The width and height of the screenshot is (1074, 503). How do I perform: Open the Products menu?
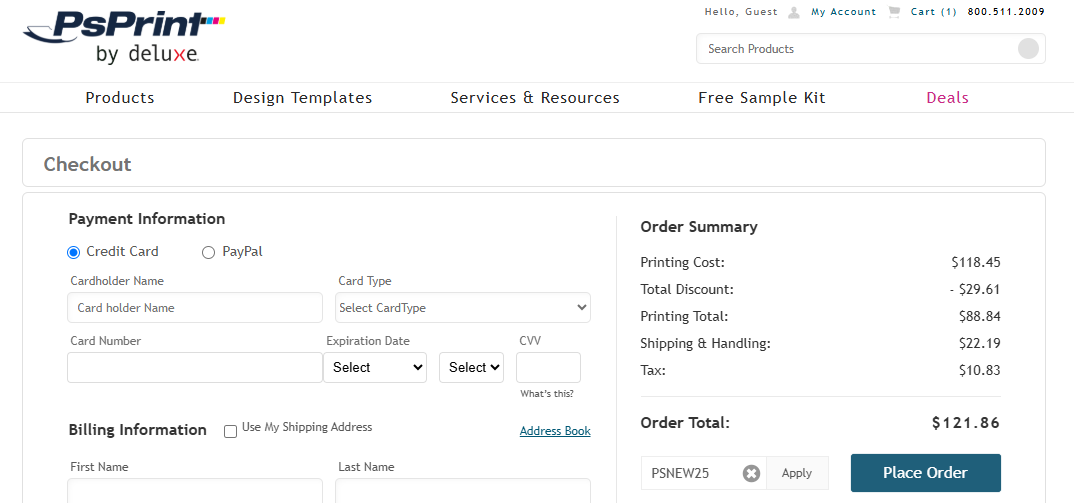click(120, 98)
